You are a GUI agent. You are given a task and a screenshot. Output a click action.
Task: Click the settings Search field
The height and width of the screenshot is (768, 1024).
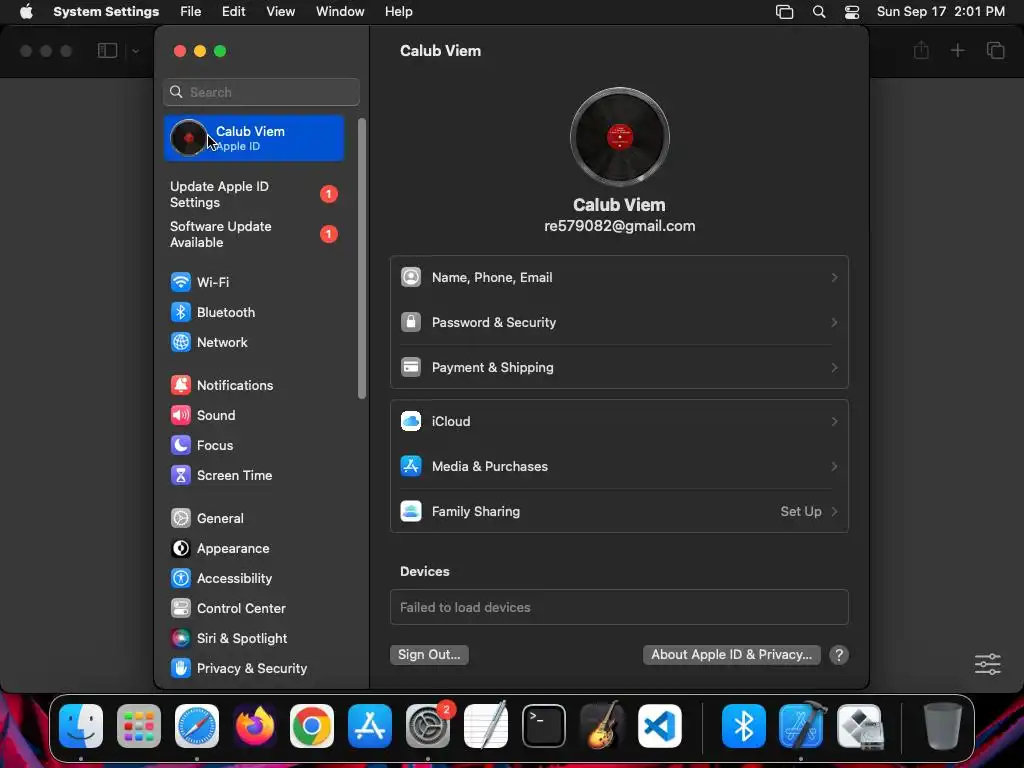[x=261, y=92]
